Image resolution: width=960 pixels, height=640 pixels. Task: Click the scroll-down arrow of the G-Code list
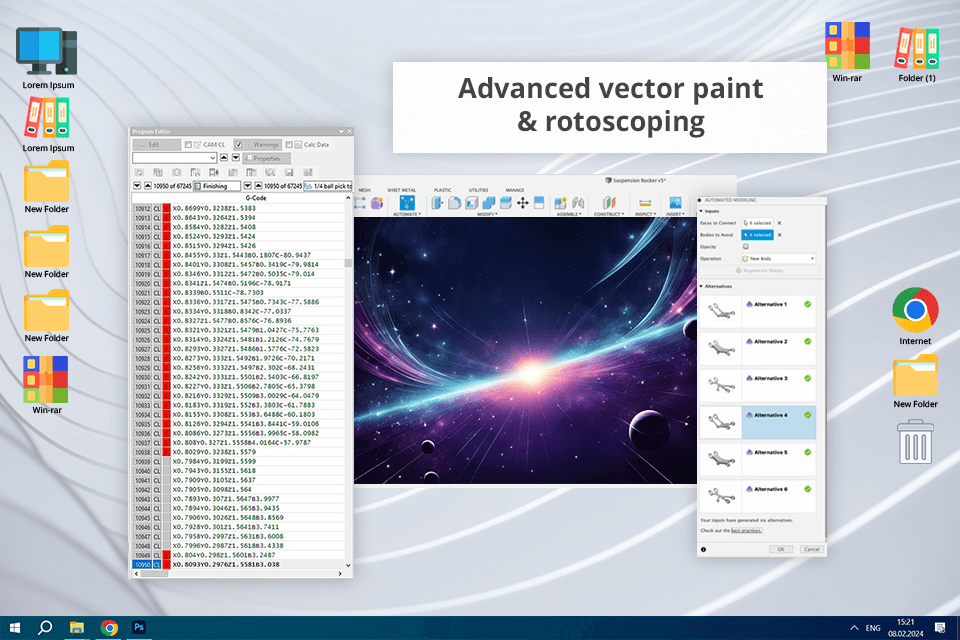coord(348,565)
